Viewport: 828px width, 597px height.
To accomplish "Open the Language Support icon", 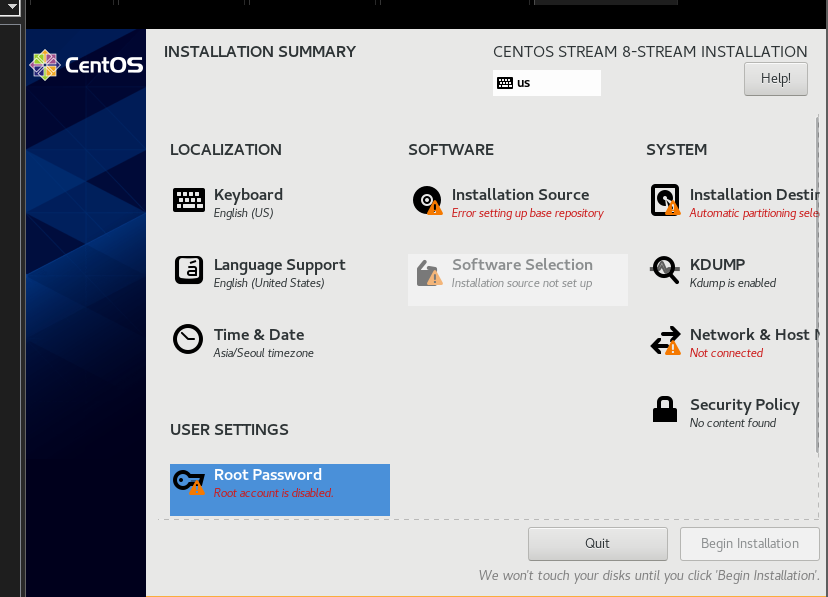I will pos(189,270).
